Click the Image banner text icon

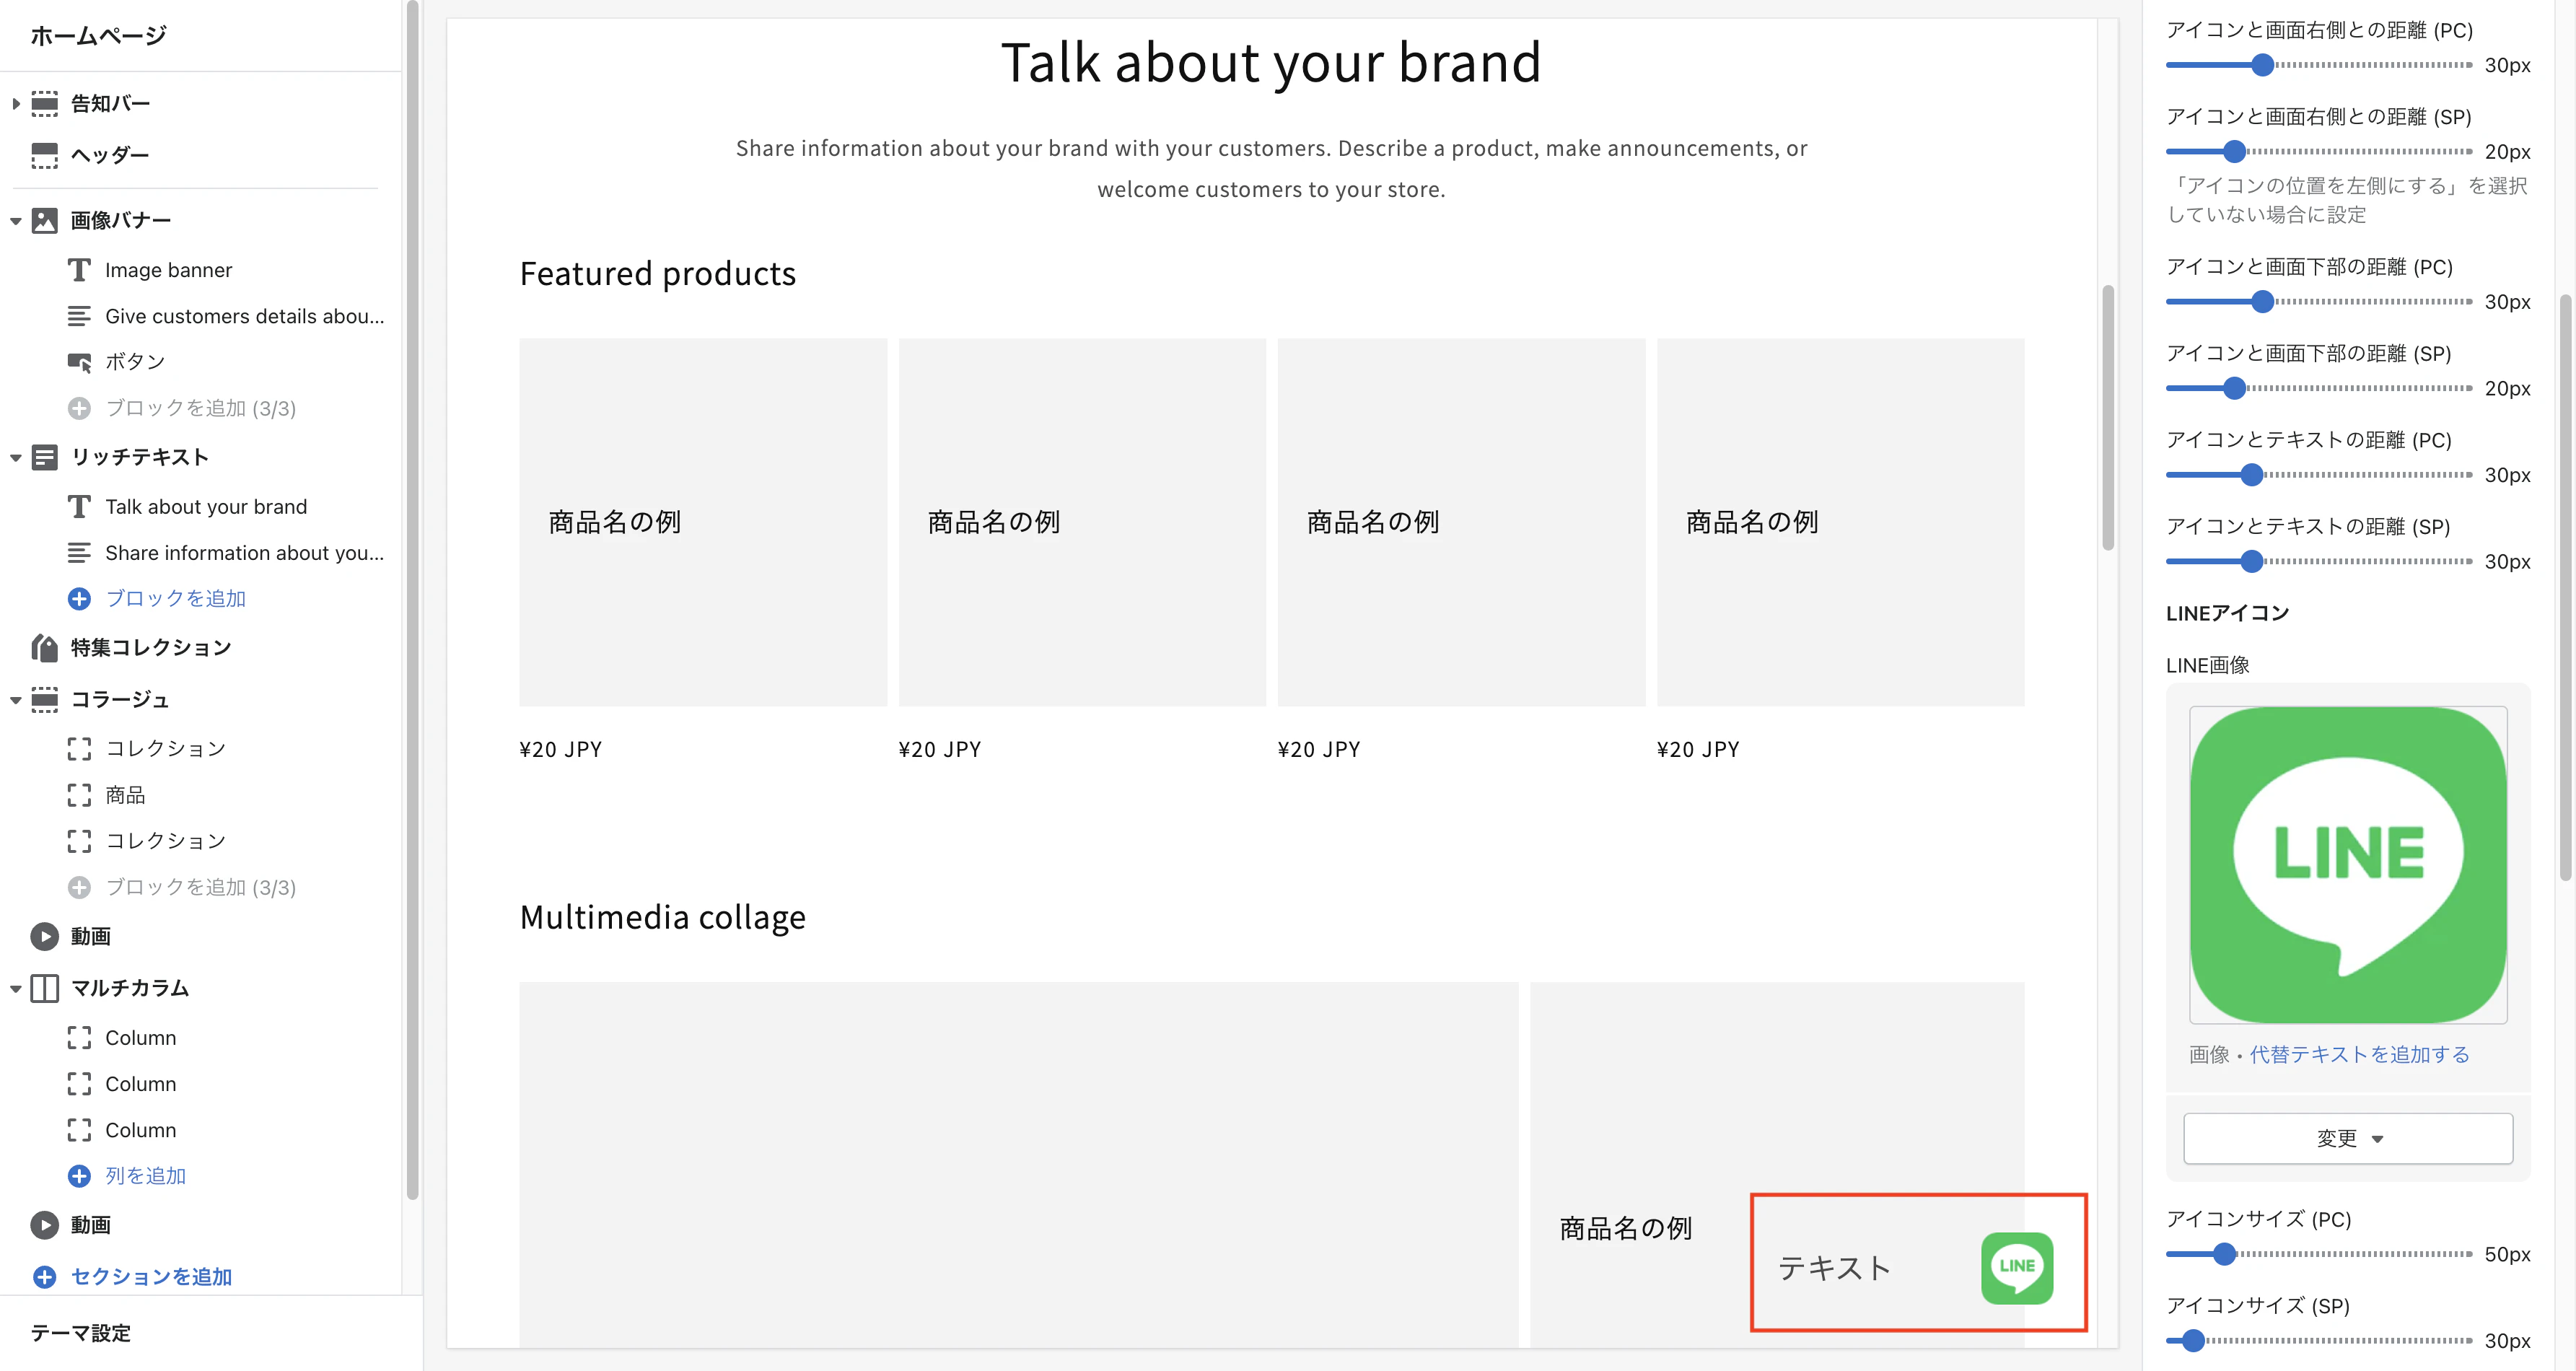click(79, 270)
